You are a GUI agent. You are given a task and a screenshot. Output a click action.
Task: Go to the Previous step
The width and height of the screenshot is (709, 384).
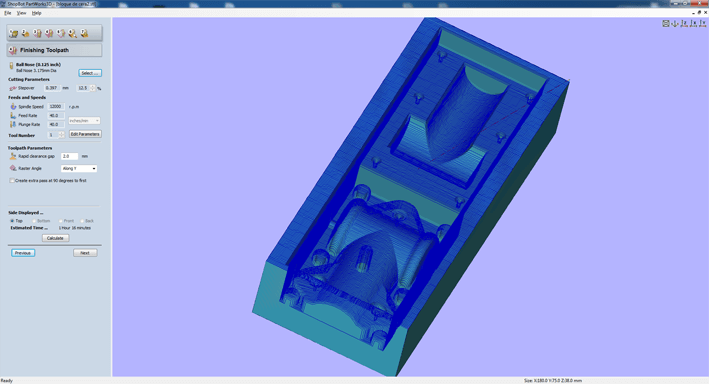(x=23, y=253)
